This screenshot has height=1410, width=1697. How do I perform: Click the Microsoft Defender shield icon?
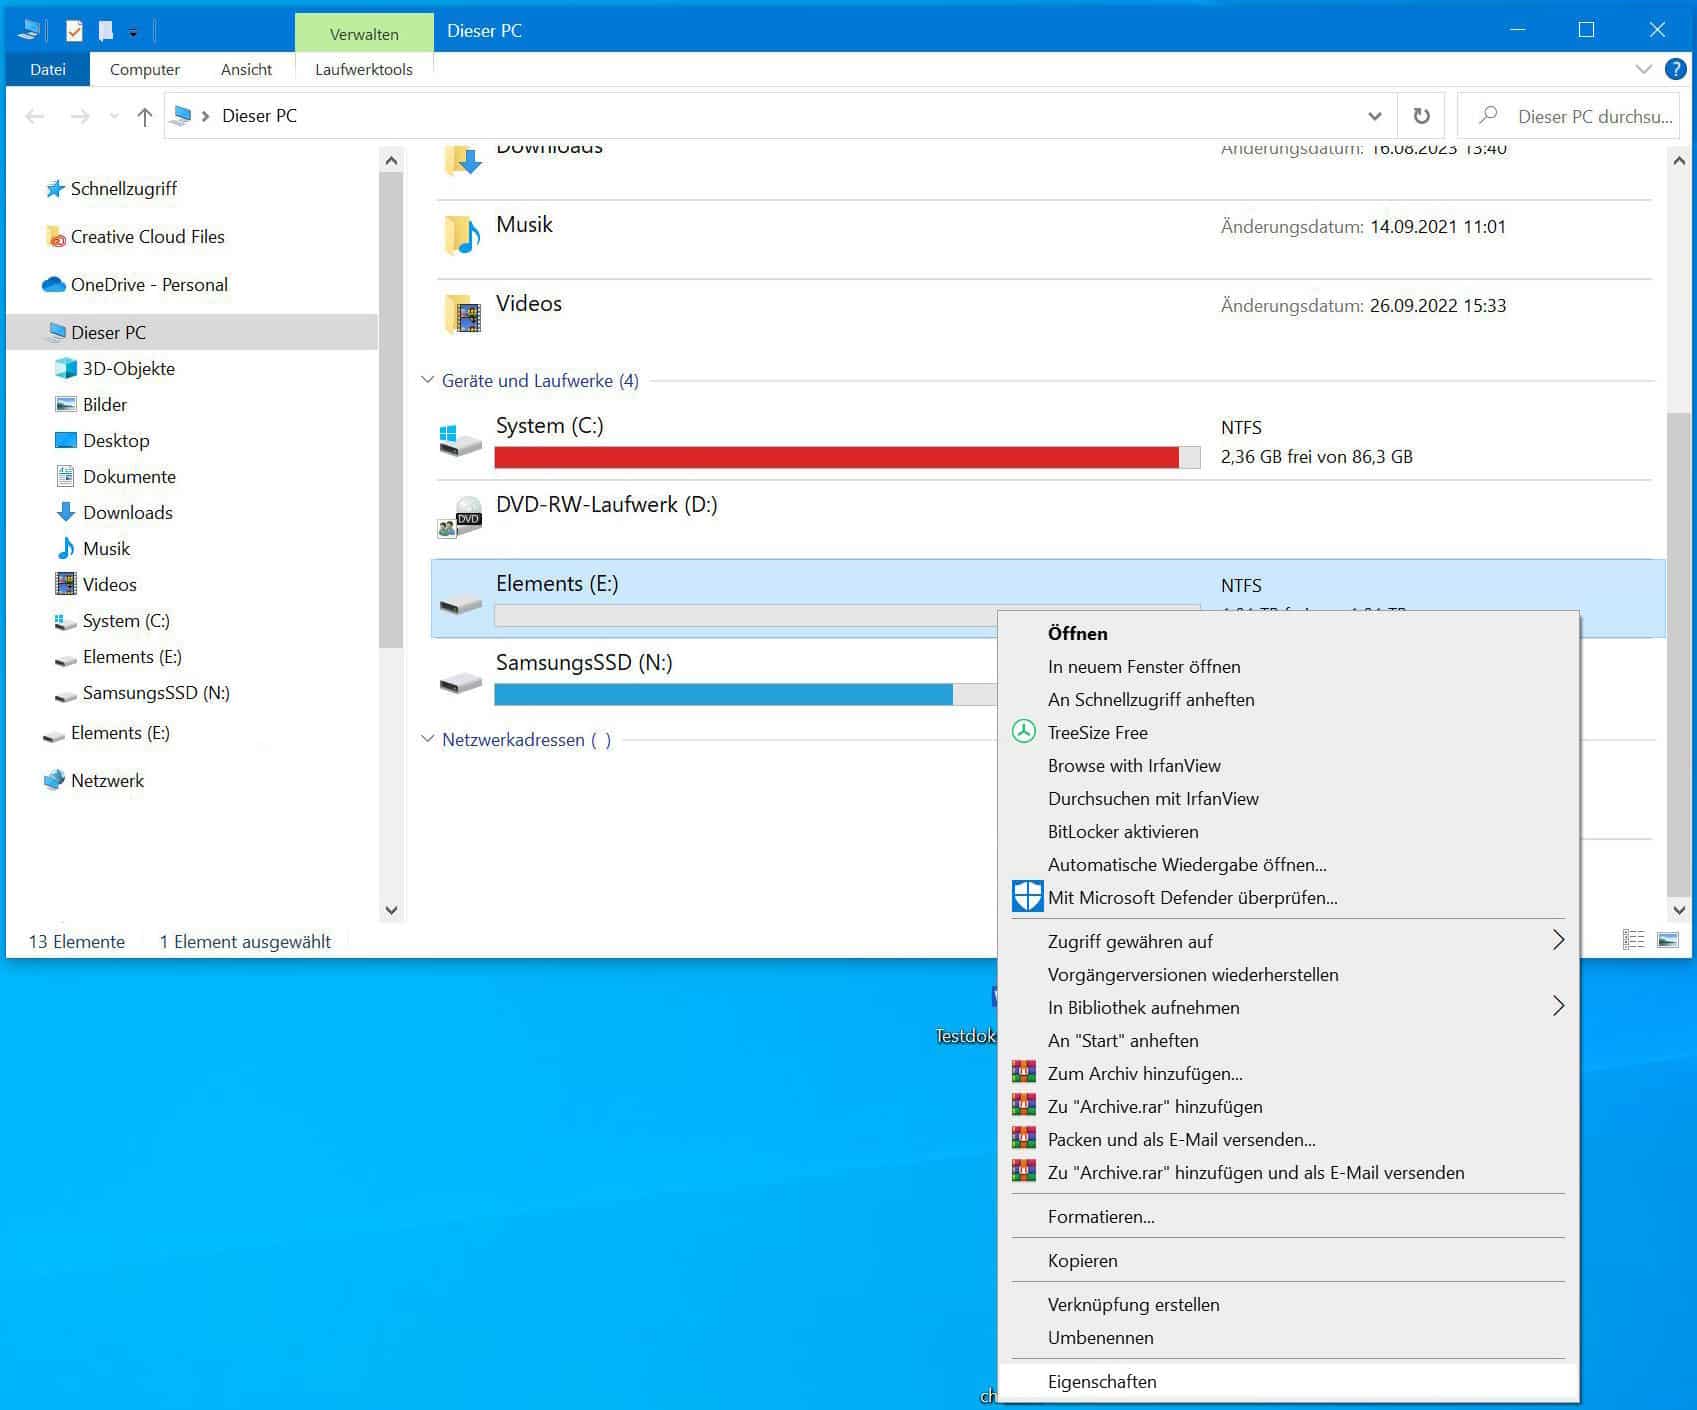pyautogui.click(x=1027, y=897)
